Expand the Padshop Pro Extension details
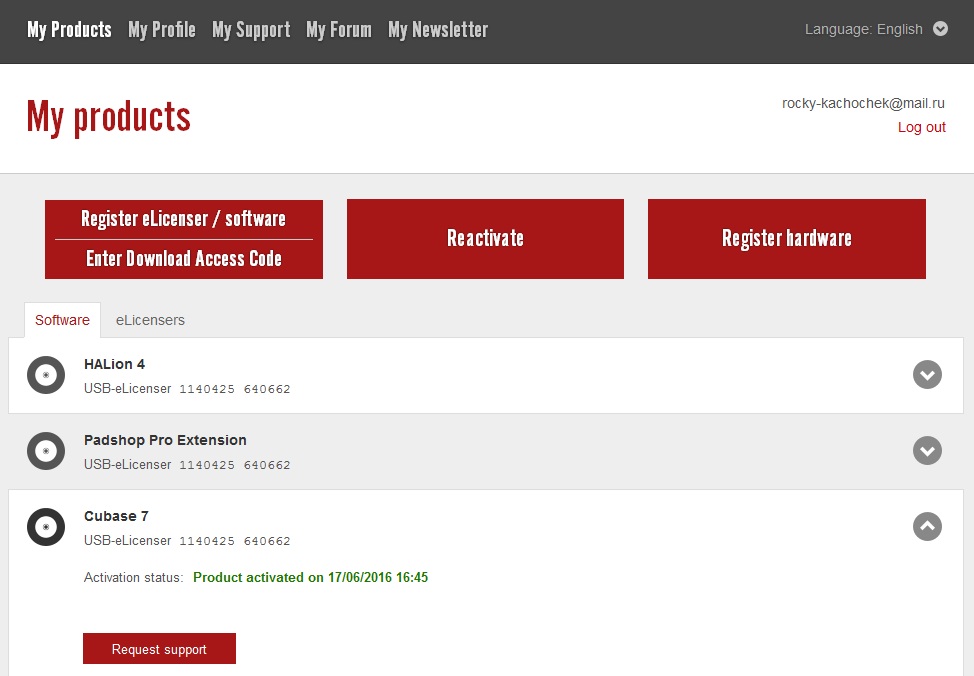This screenshot has height=676, width=974. pos(927,451)
